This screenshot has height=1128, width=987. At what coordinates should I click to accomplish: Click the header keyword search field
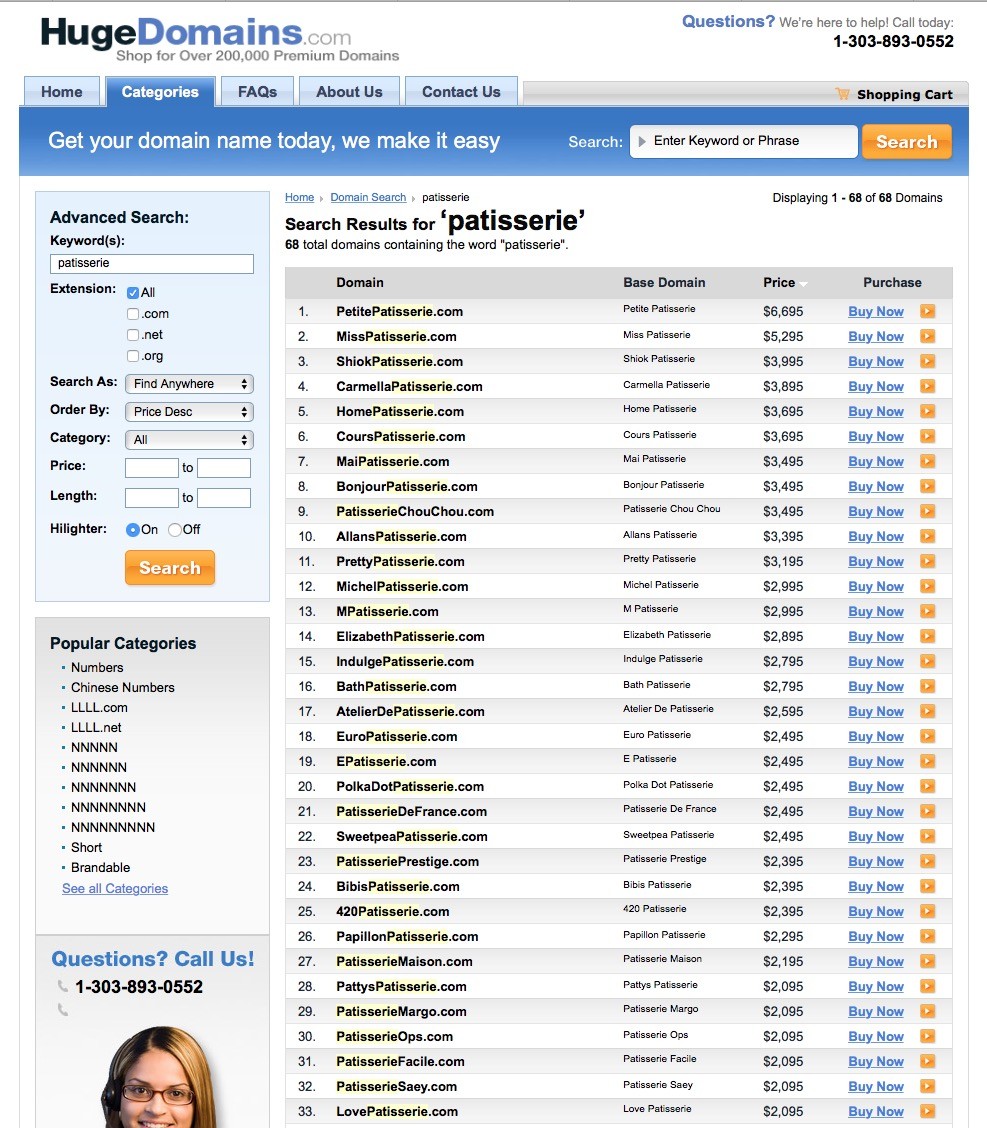pos(744,141)
